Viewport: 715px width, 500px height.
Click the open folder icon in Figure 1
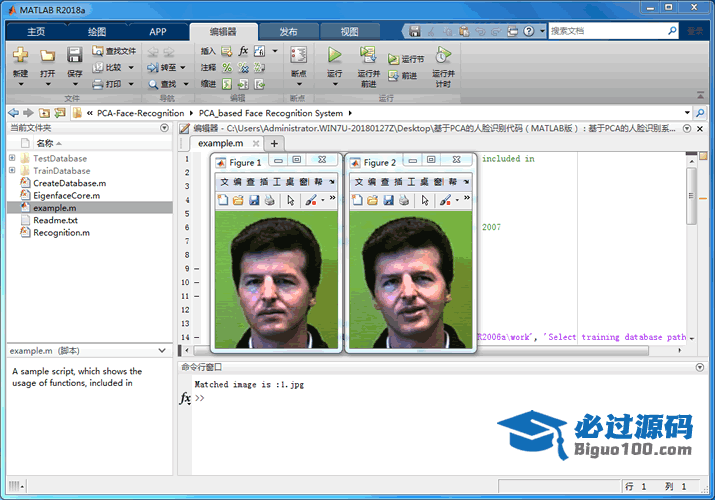point(238,200)
